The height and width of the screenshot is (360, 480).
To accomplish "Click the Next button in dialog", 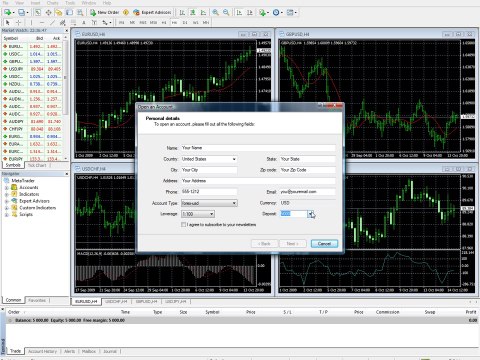I will coord(292,244).
